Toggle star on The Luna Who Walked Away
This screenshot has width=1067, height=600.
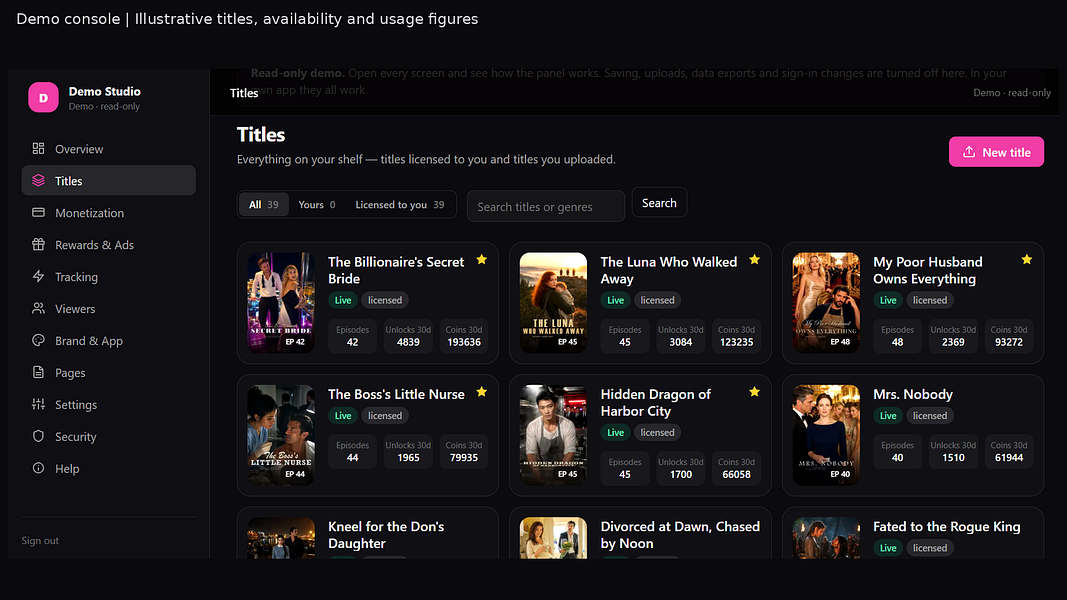tap(754, 259)
